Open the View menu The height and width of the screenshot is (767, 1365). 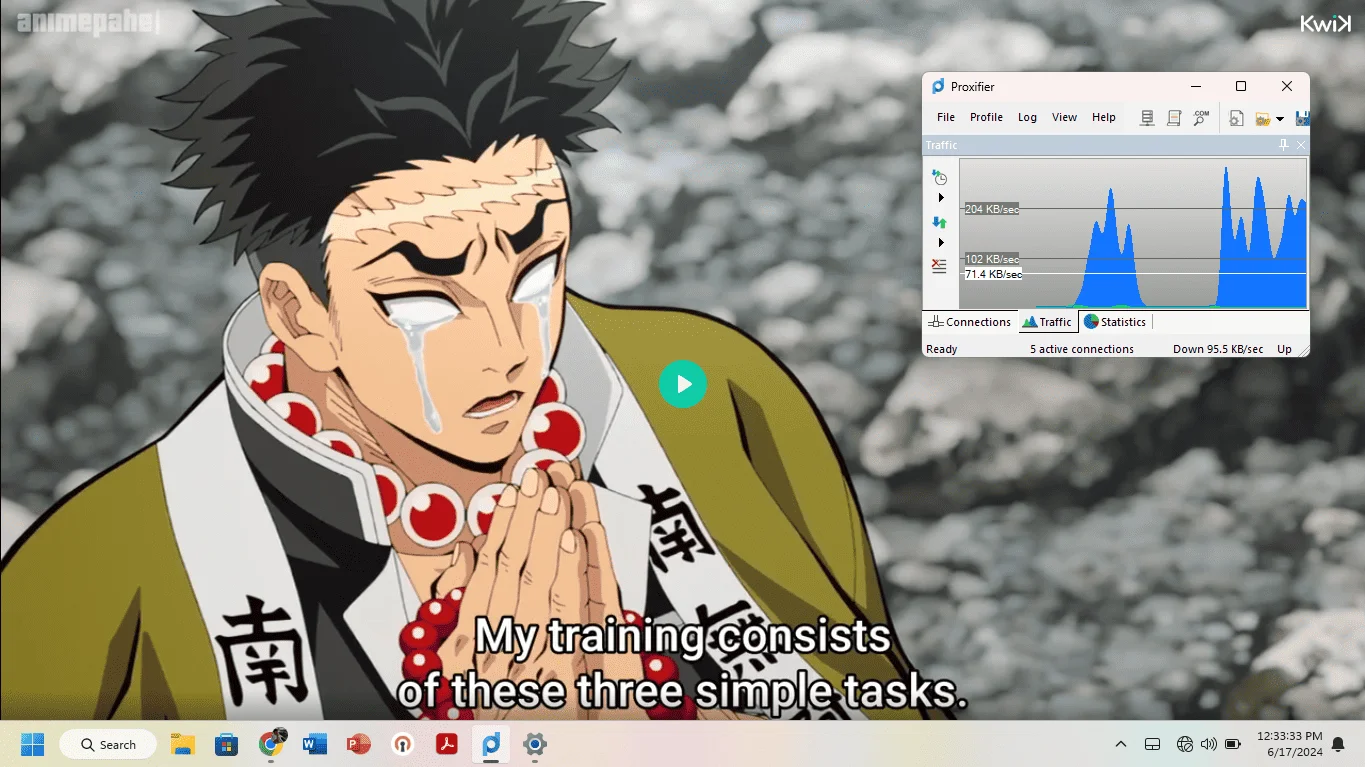[x=1064, y=117]
